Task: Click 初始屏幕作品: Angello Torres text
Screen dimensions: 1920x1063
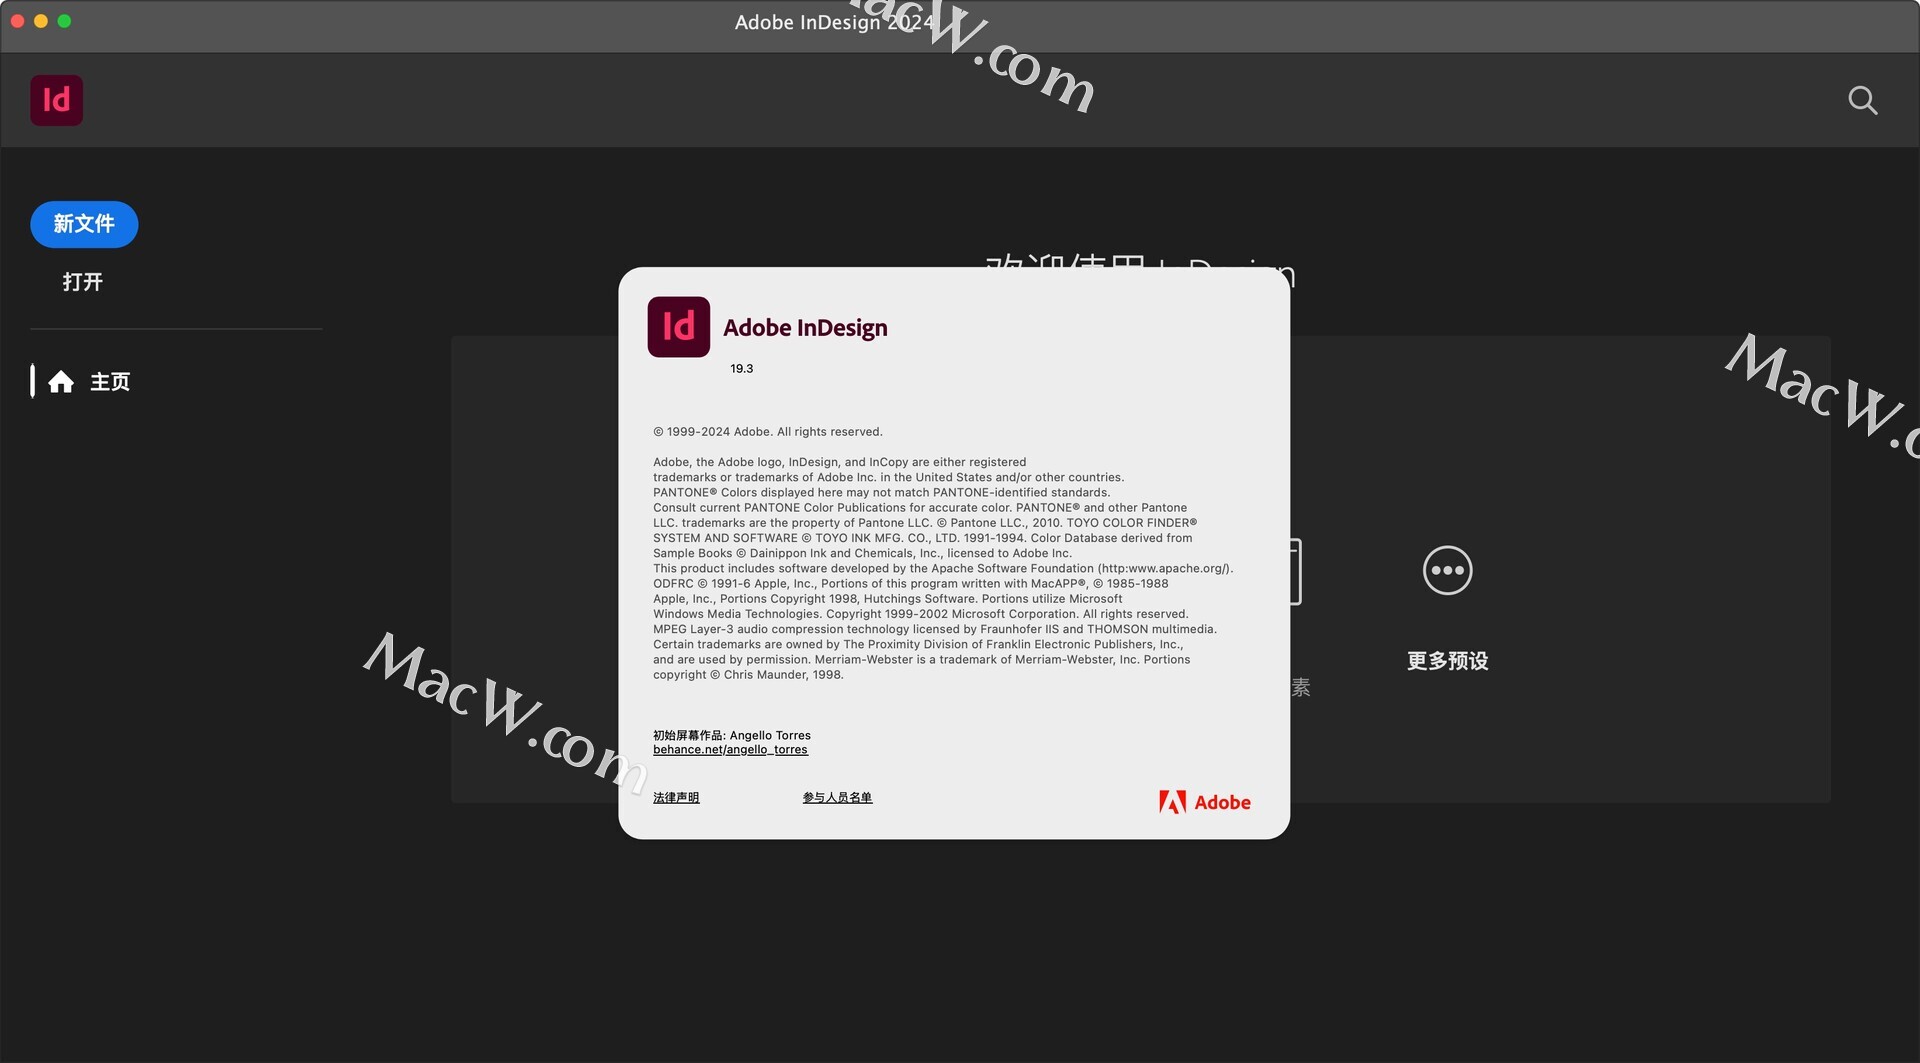Action: pos(732,735)
